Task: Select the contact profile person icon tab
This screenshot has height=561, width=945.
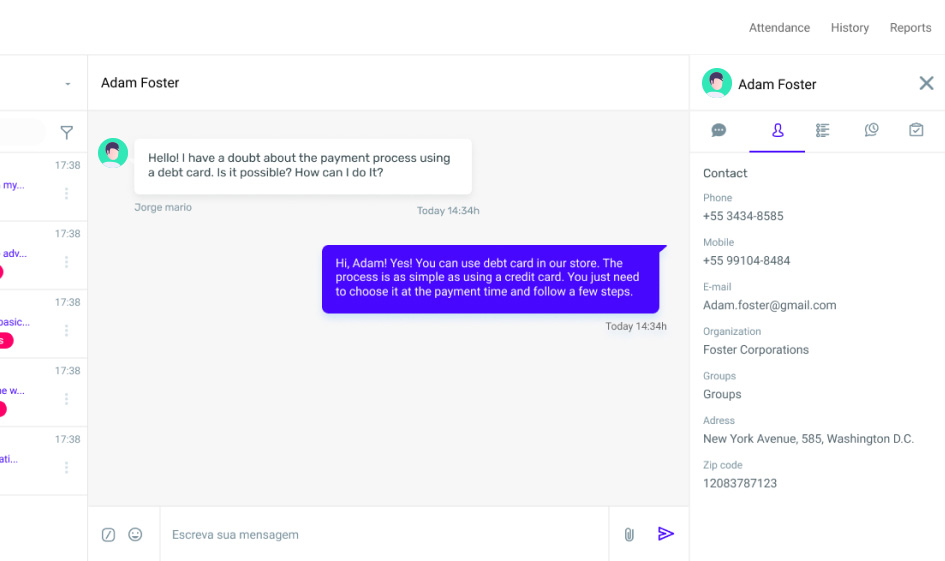Action: click(x=777, y=130)
